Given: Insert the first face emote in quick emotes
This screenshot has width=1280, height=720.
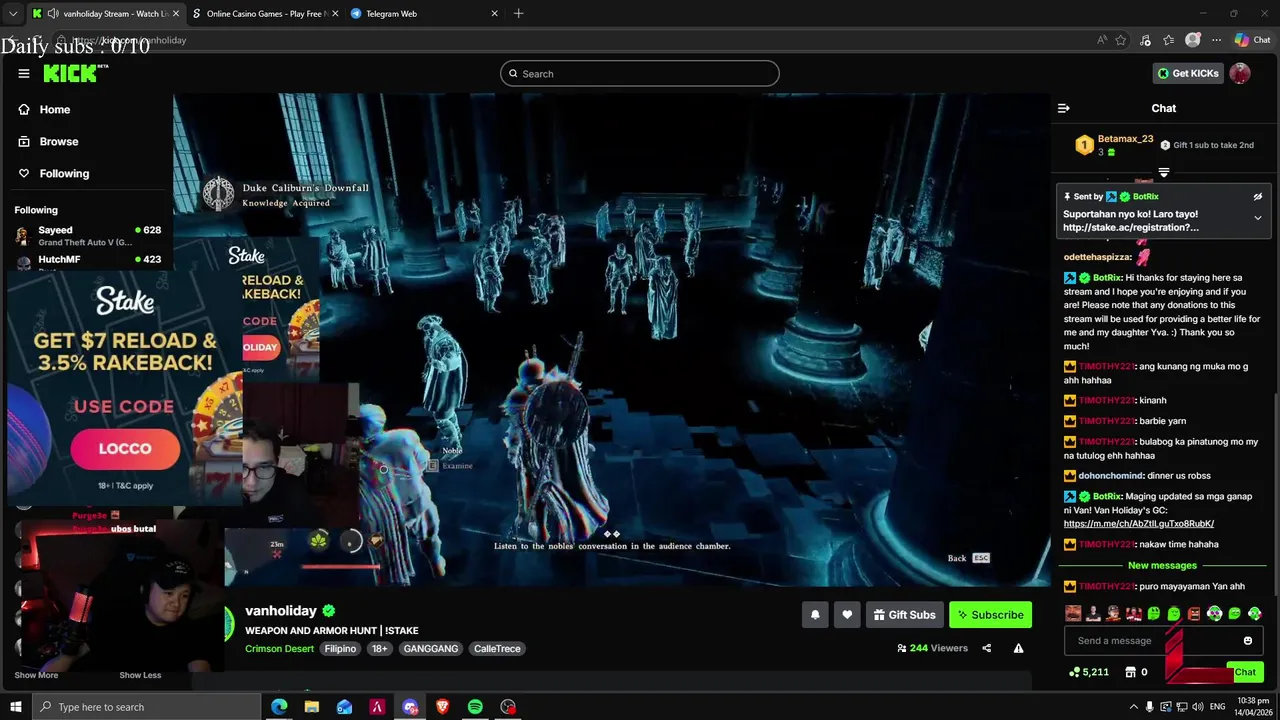Looking at the screenshot, I should (x=1073, y=613).
